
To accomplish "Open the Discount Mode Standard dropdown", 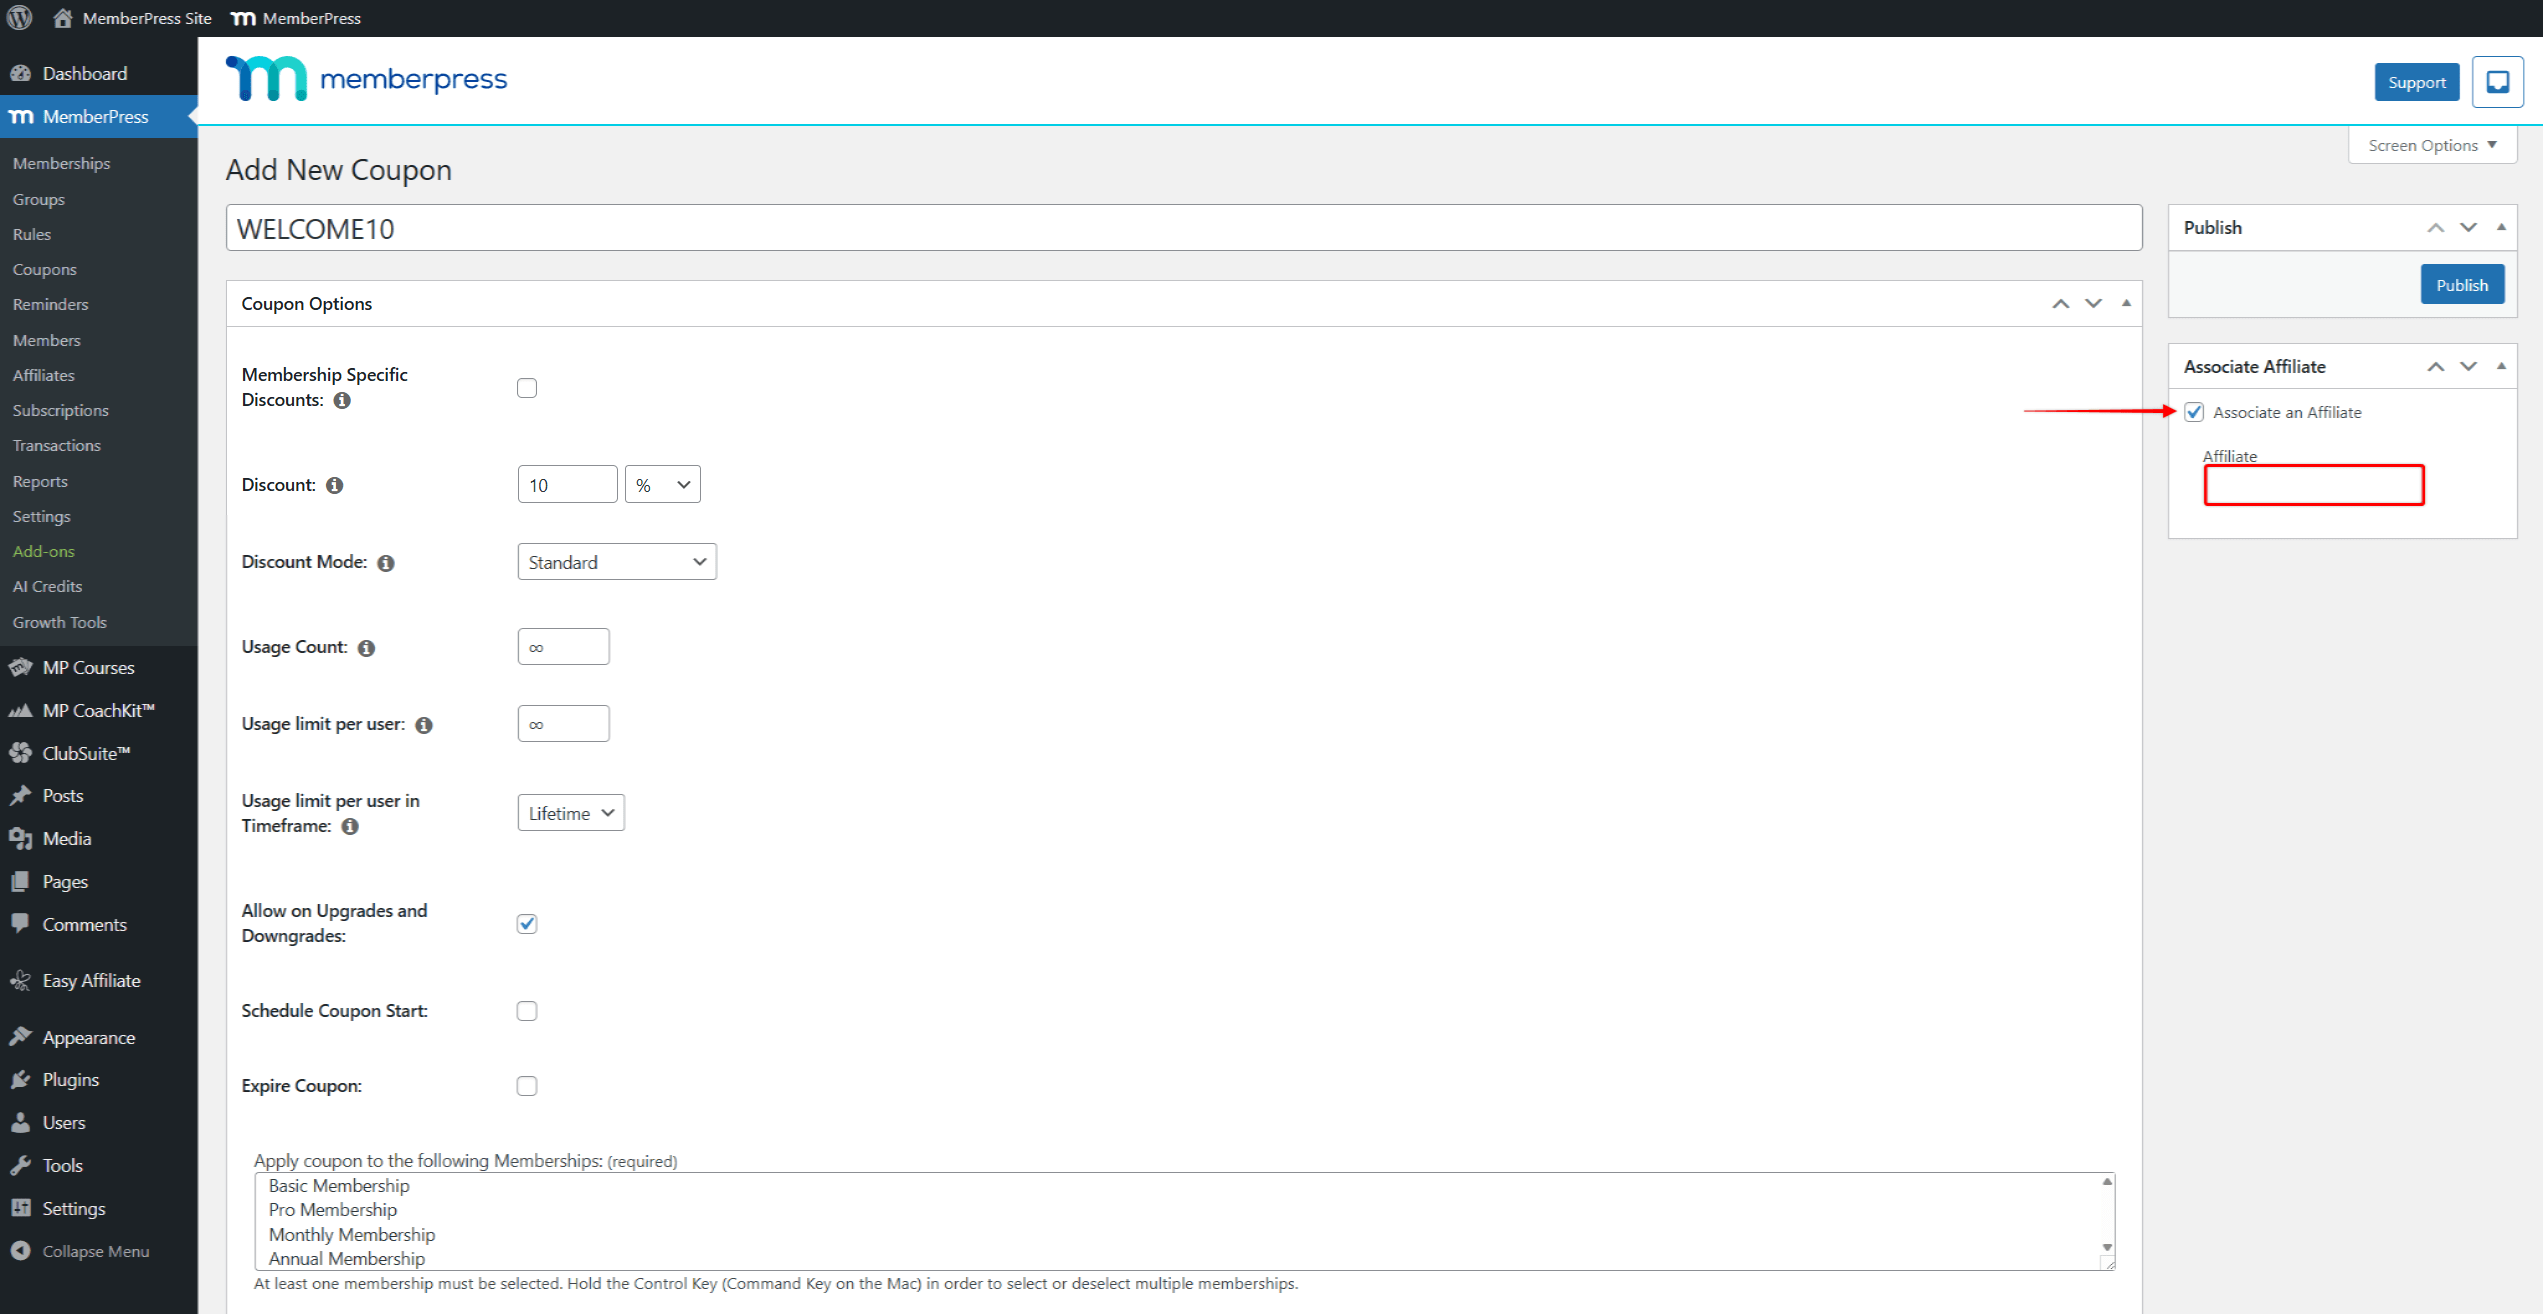I will 616,562.
